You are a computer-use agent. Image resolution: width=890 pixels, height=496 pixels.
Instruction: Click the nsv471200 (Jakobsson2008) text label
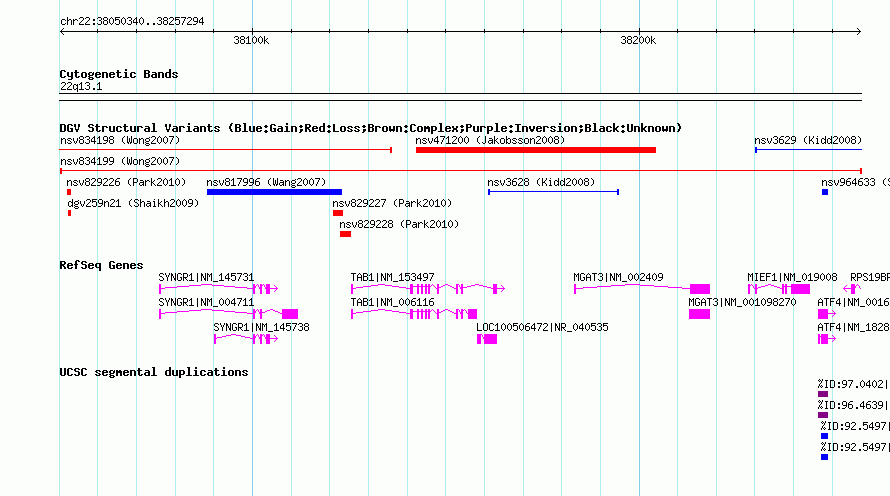(x=490, y=140)
